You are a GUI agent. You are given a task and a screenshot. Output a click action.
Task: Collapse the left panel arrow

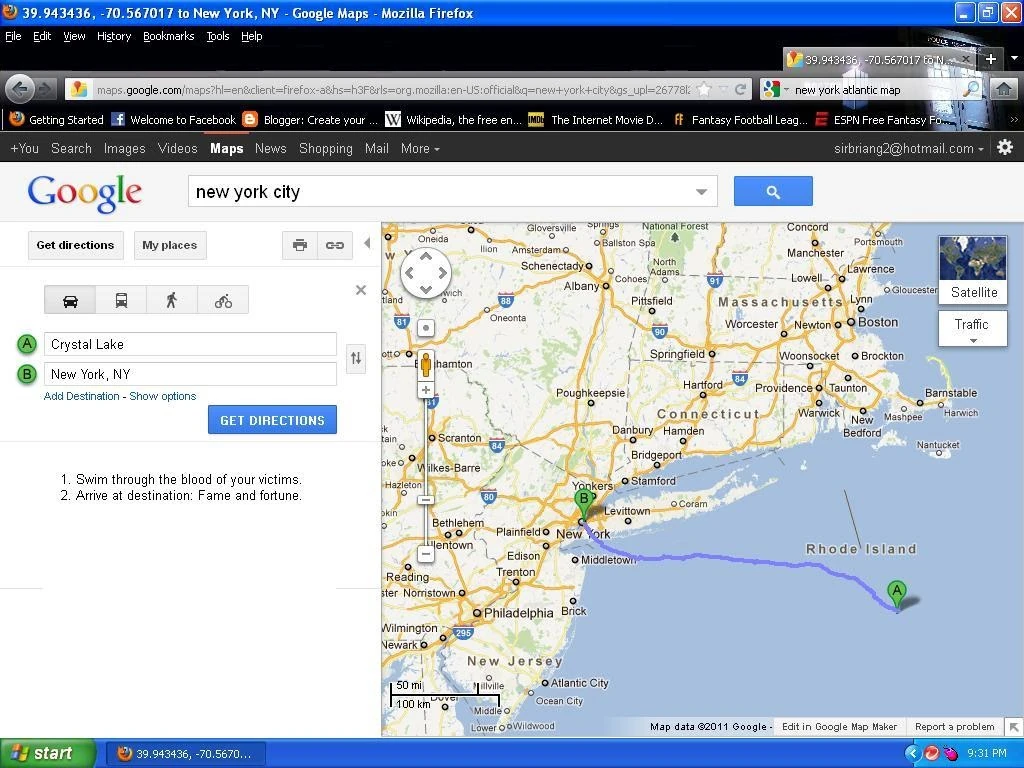click(x=367, y=243)
